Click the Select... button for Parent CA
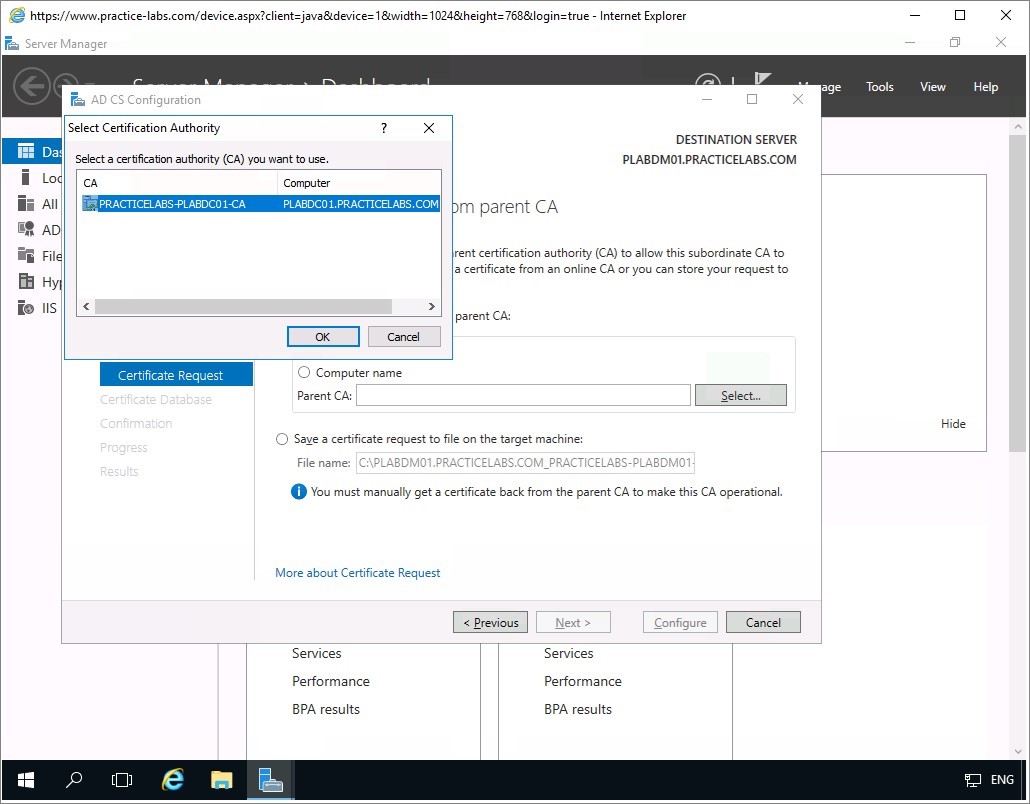This screenshot has height=804, width=1030. point(740,395)
